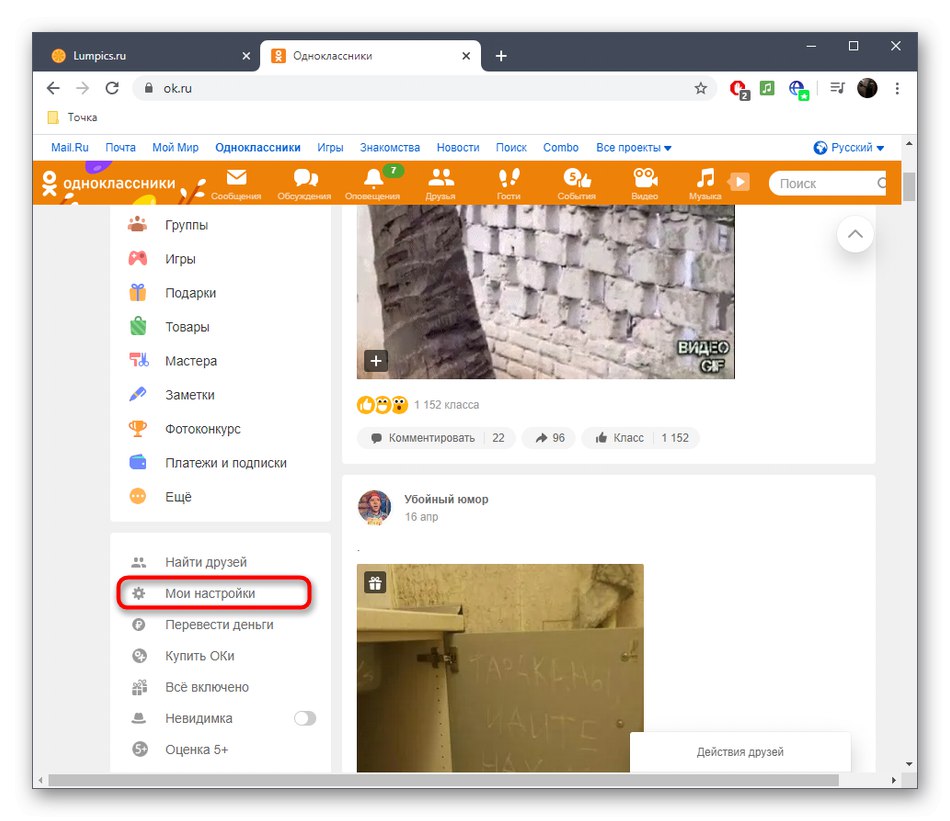This screenshot has width=950, height=821.
Task: Expand the Все проекты dropdown
Action: click(633, 147)
